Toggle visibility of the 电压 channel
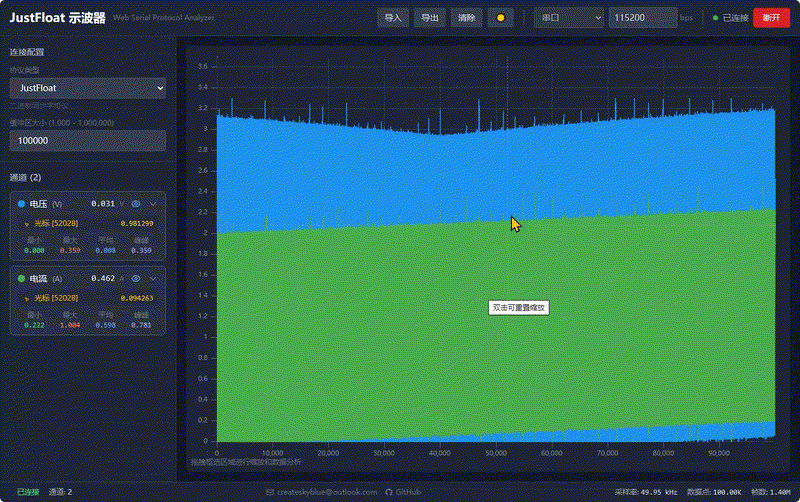This screenshot has height=502, width=800. click(x=136, y=203)
